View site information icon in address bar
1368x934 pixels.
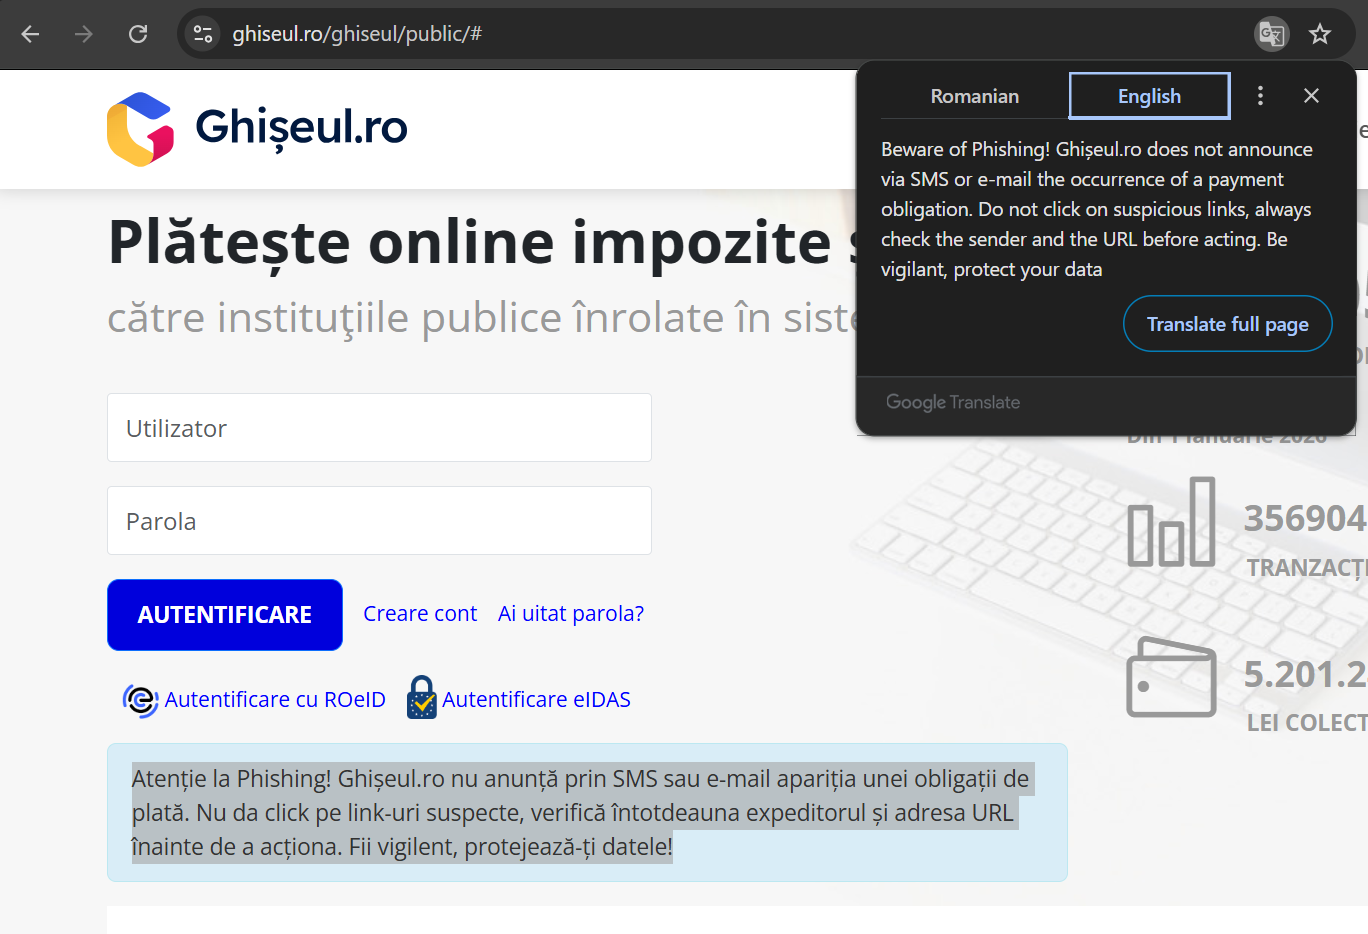coord(203,34)
